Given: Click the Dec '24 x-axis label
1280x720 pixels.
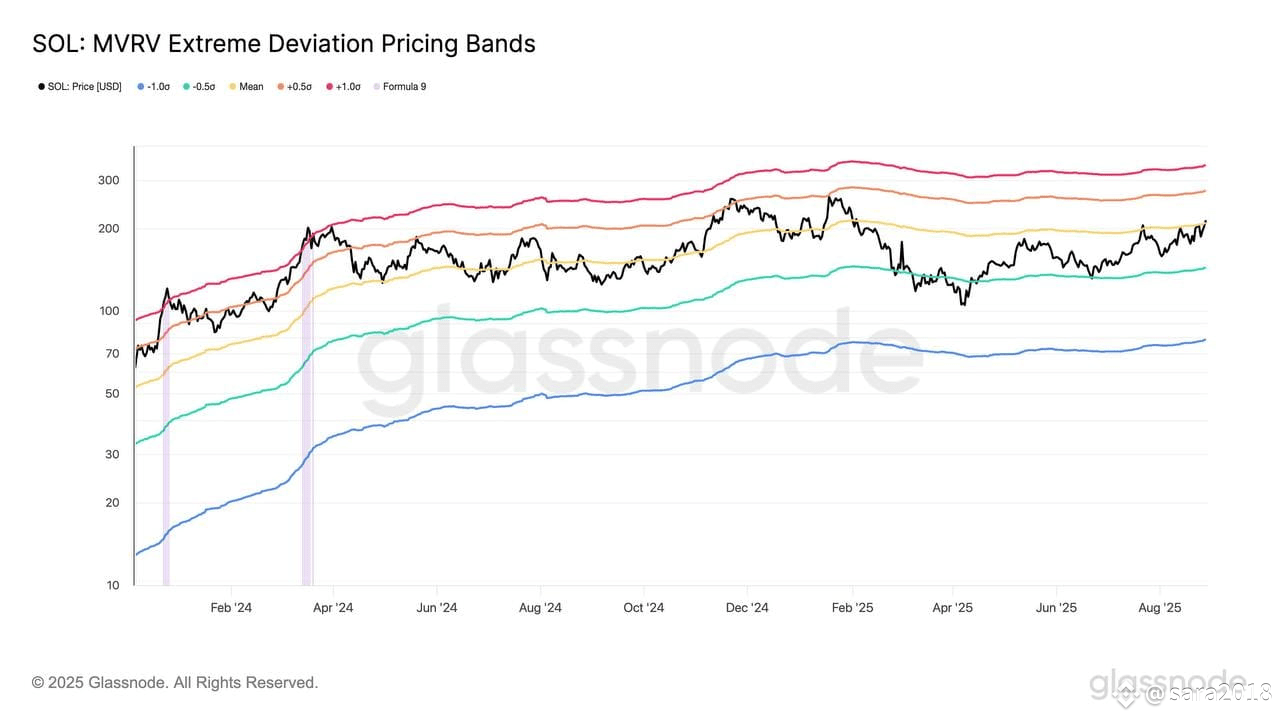Looking at the screenshot, I should click(747, 607).
